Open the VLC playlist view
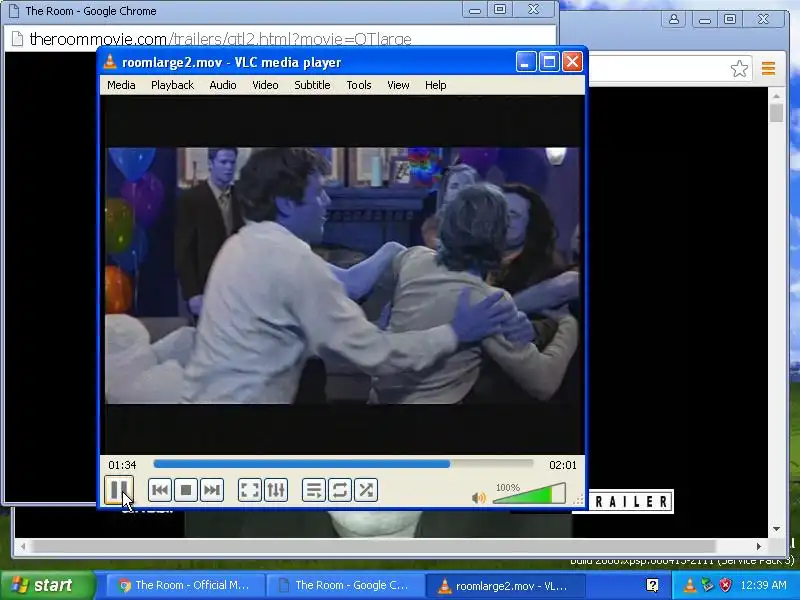This screenshot has height=600, width=800. tap(314, 490)
